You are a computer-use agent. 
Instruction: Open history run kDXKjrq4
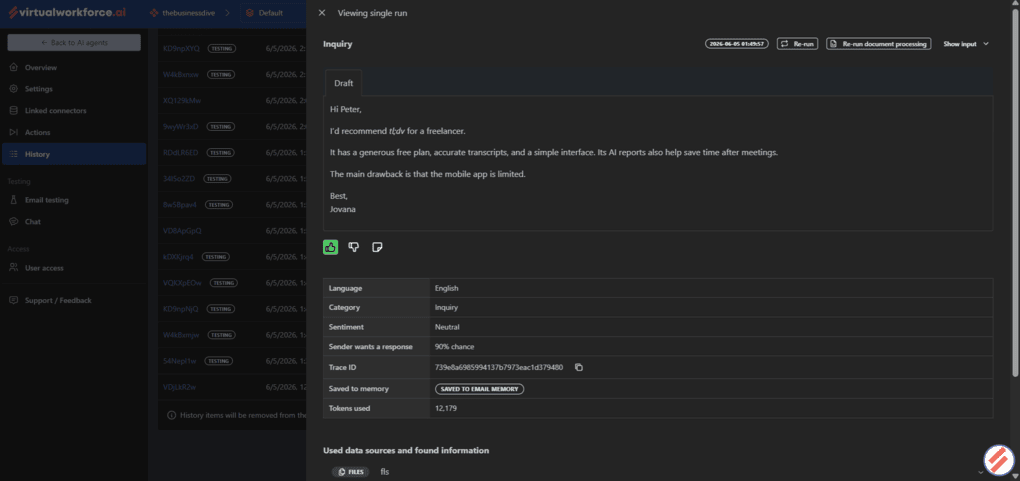(x=178, y=256)
